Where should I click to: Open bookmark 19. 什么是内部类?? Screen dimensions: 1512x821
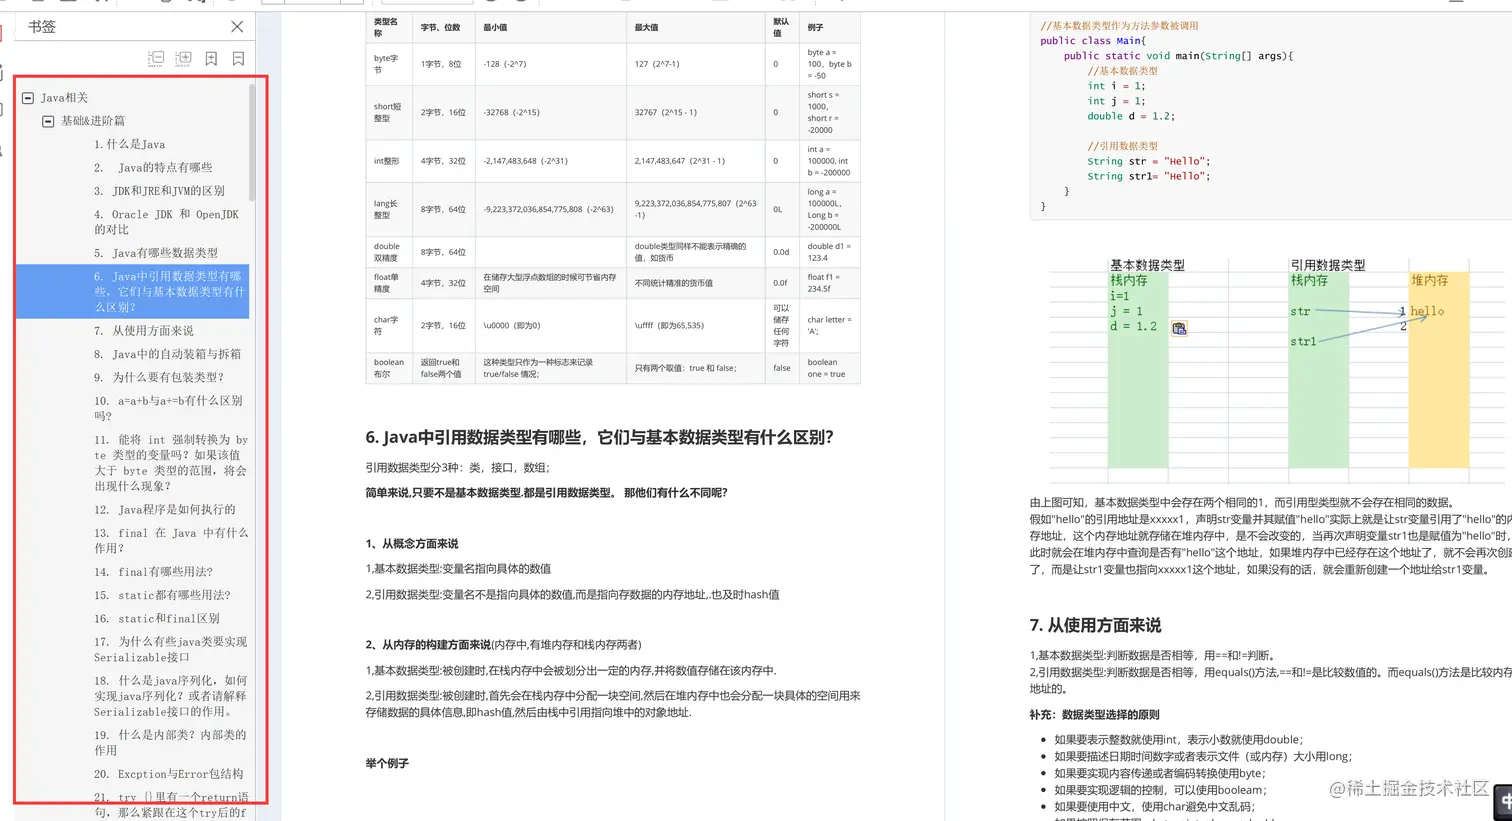point(170,742)
